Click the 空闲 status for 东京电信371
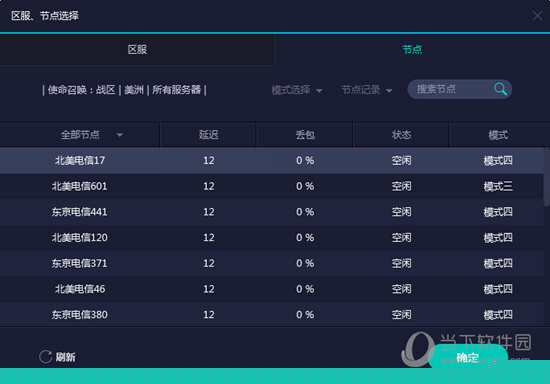 401,263
